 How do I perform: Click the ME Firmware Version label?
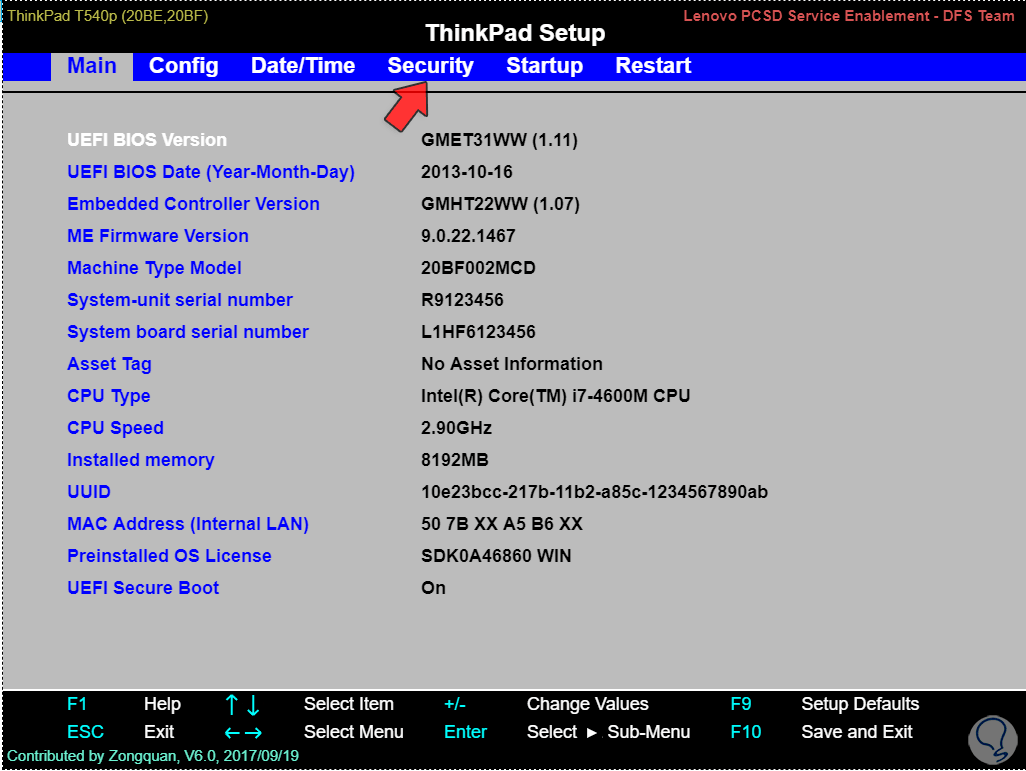pos(158,236)
